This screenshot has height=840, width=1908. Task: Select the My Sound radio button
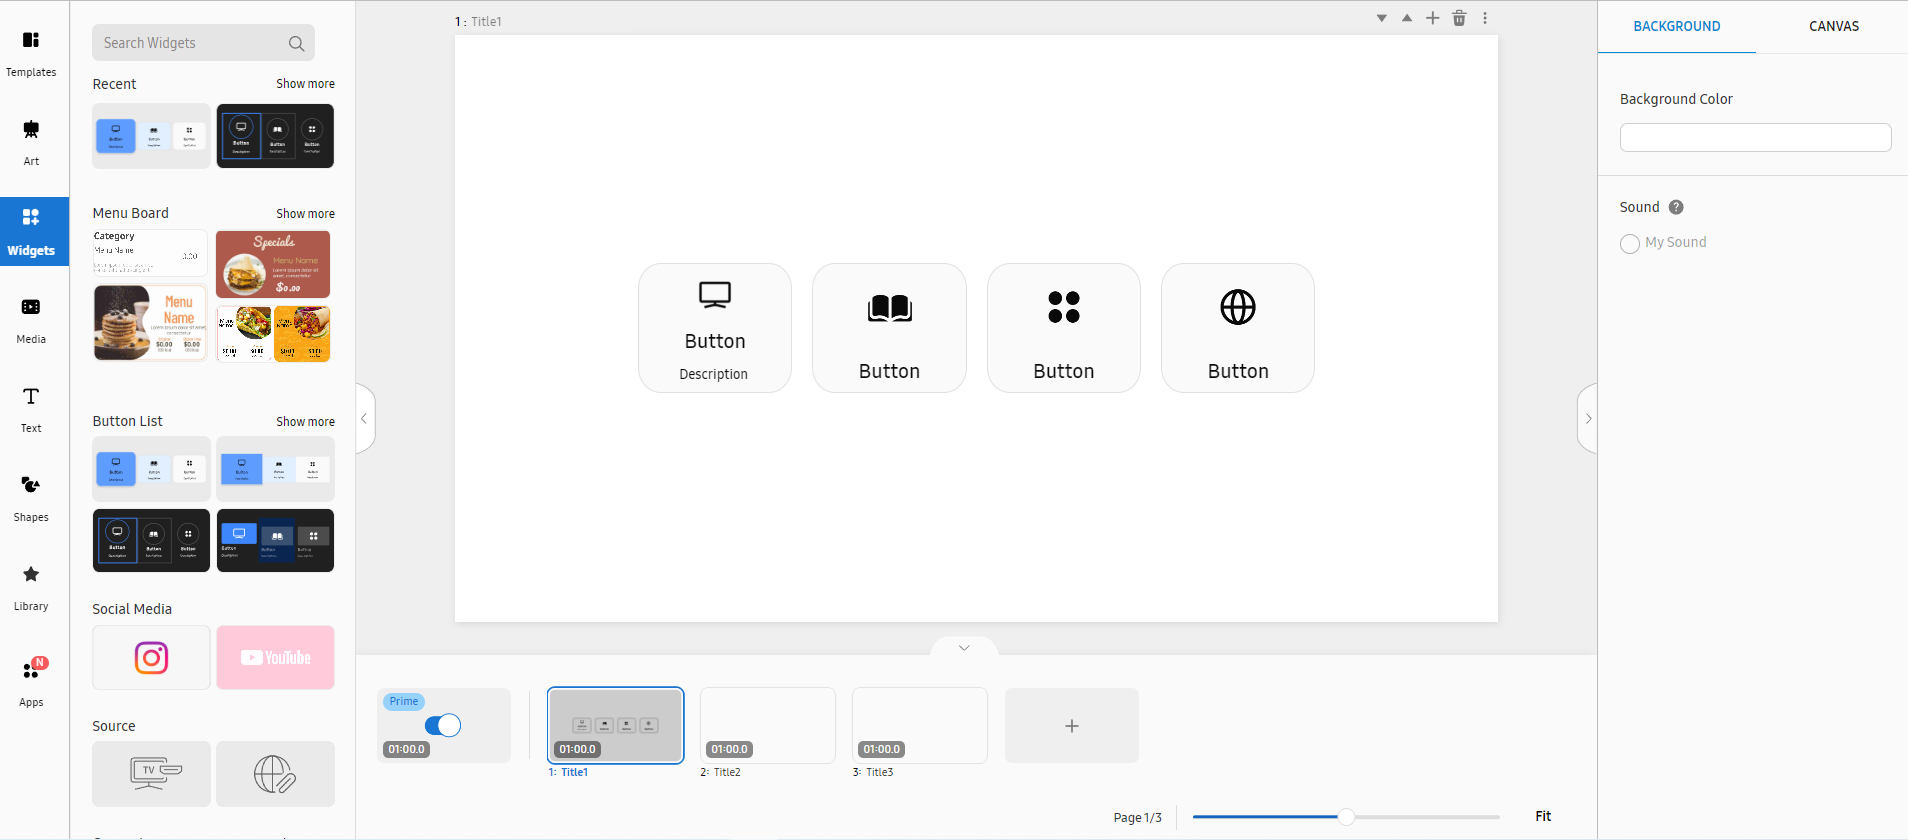pyautogui.click(x=1630, y=243)
